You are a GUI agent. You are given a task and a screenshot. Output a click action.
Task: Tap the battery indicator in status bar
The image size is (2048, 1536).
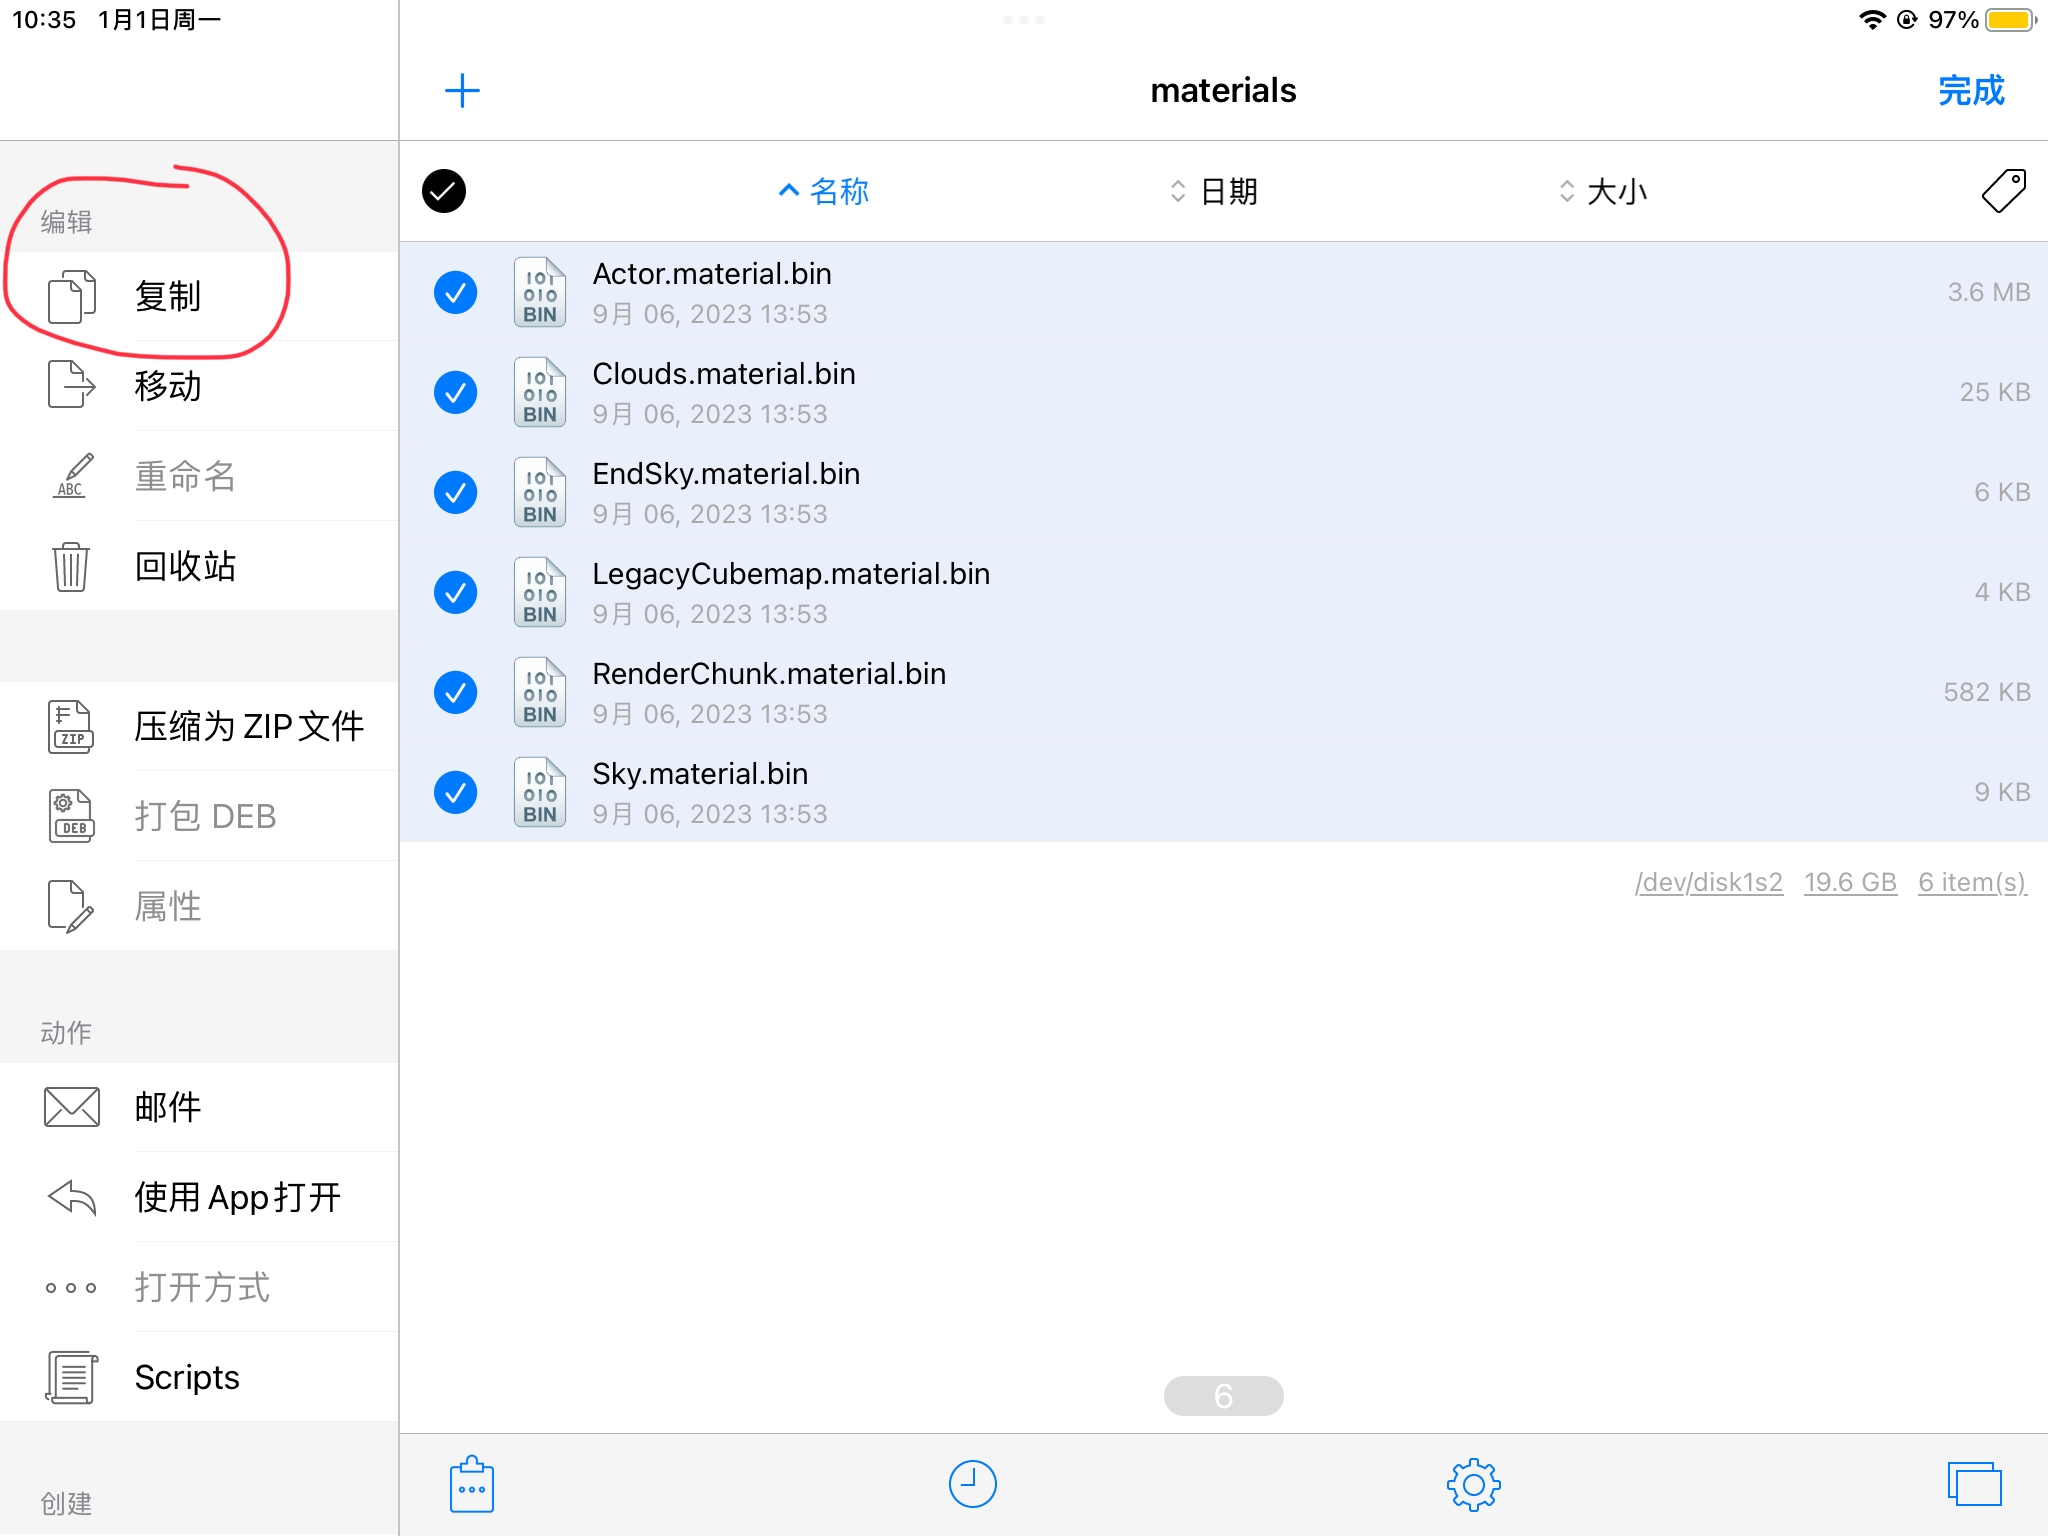[2010, 20]
